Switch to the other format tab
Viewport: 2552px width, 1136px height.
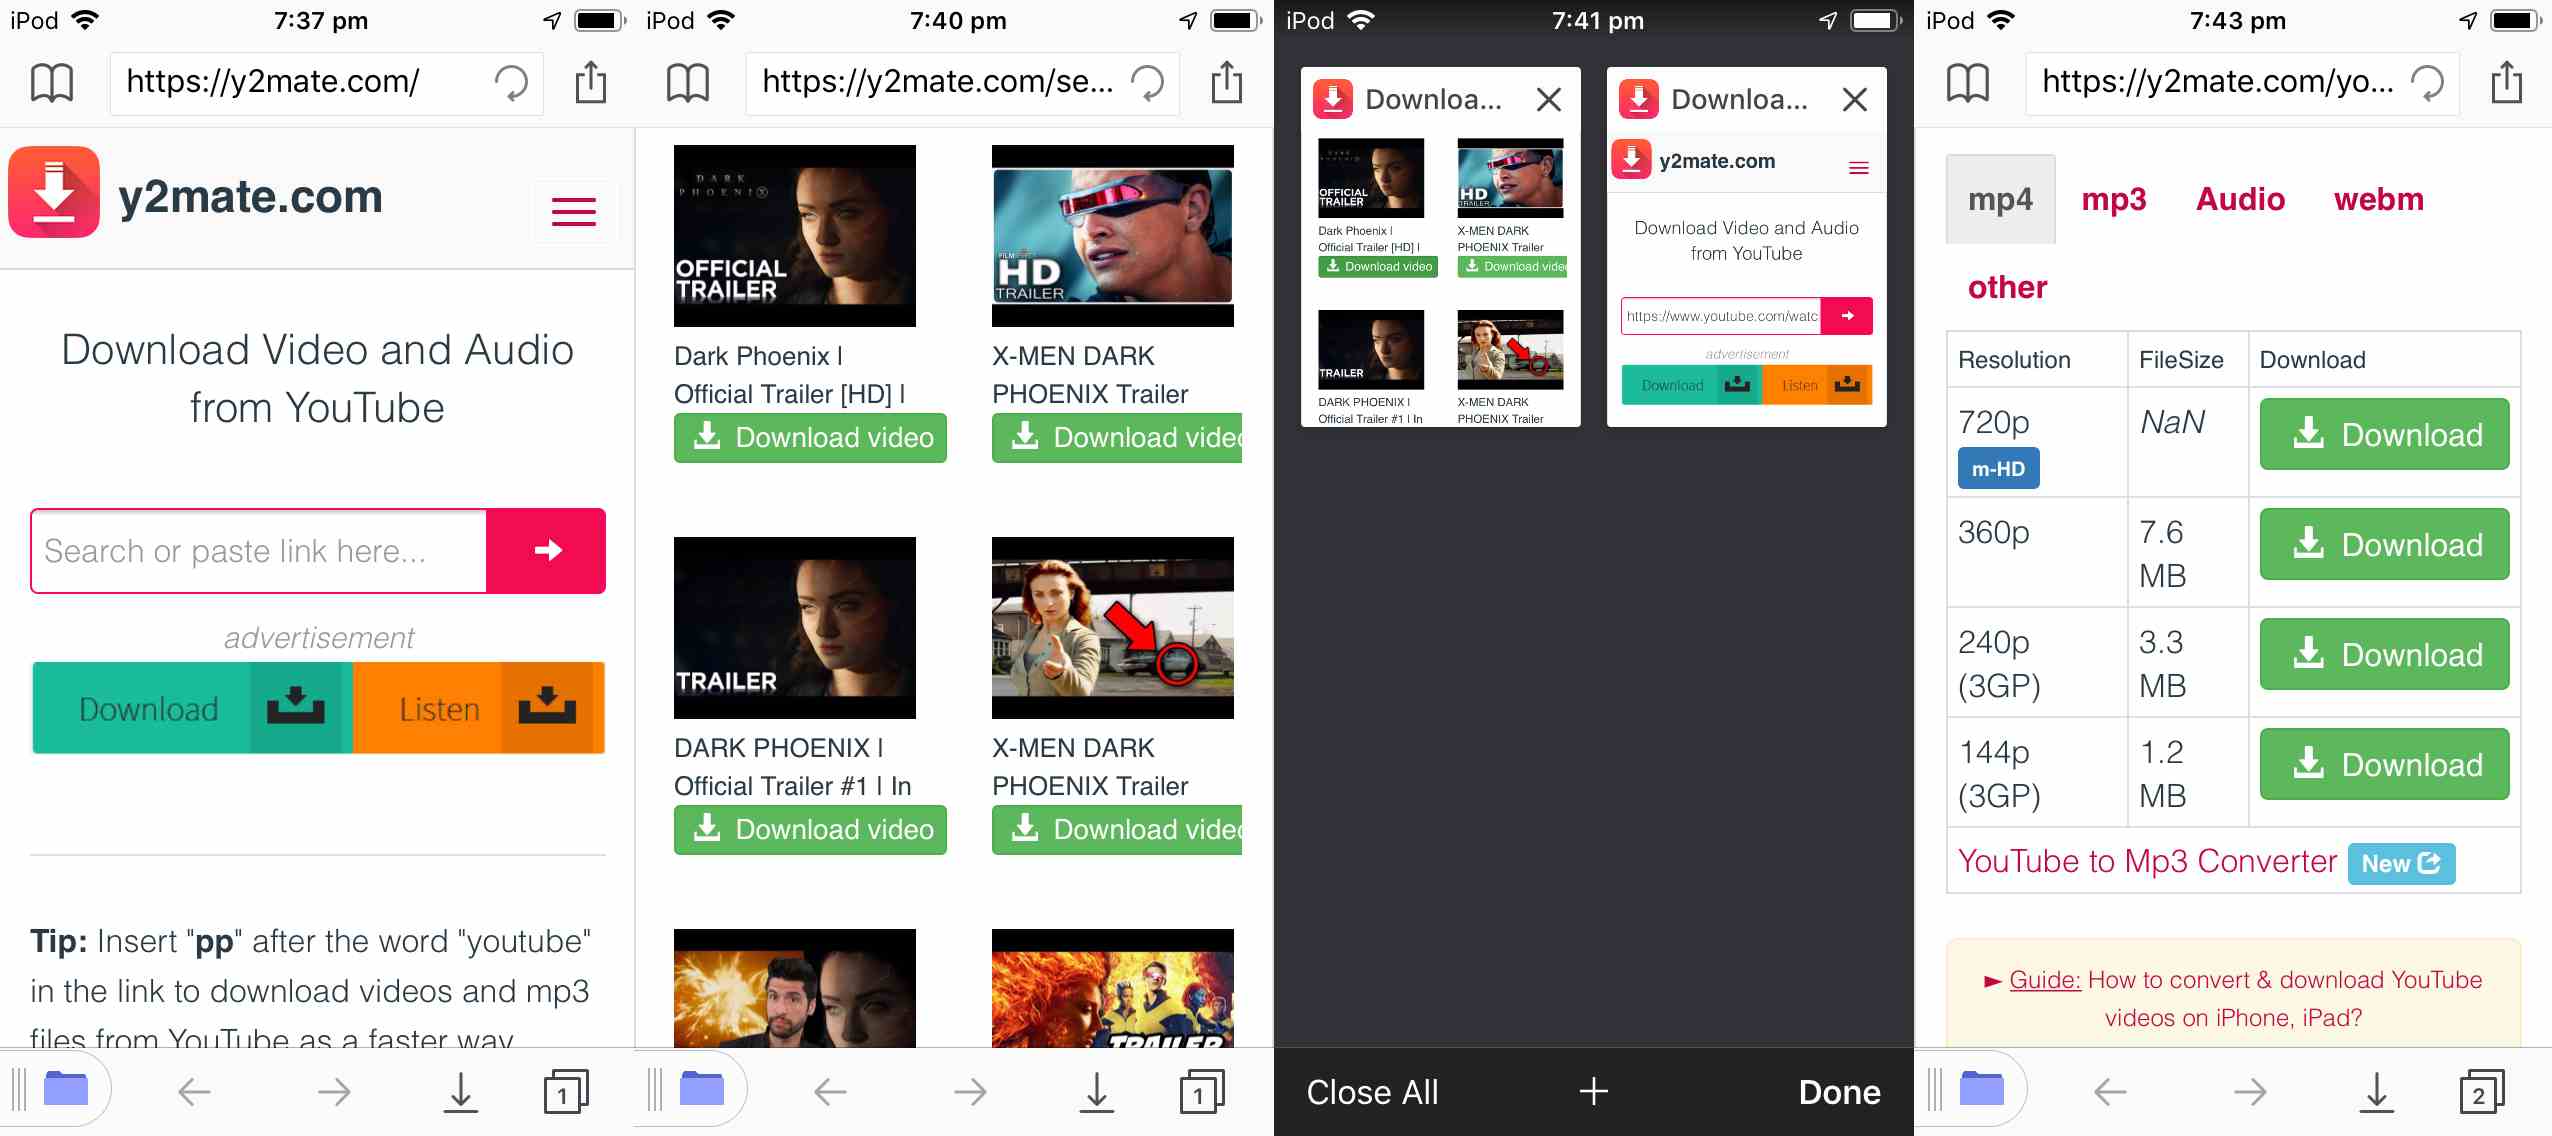point(2007,287)
